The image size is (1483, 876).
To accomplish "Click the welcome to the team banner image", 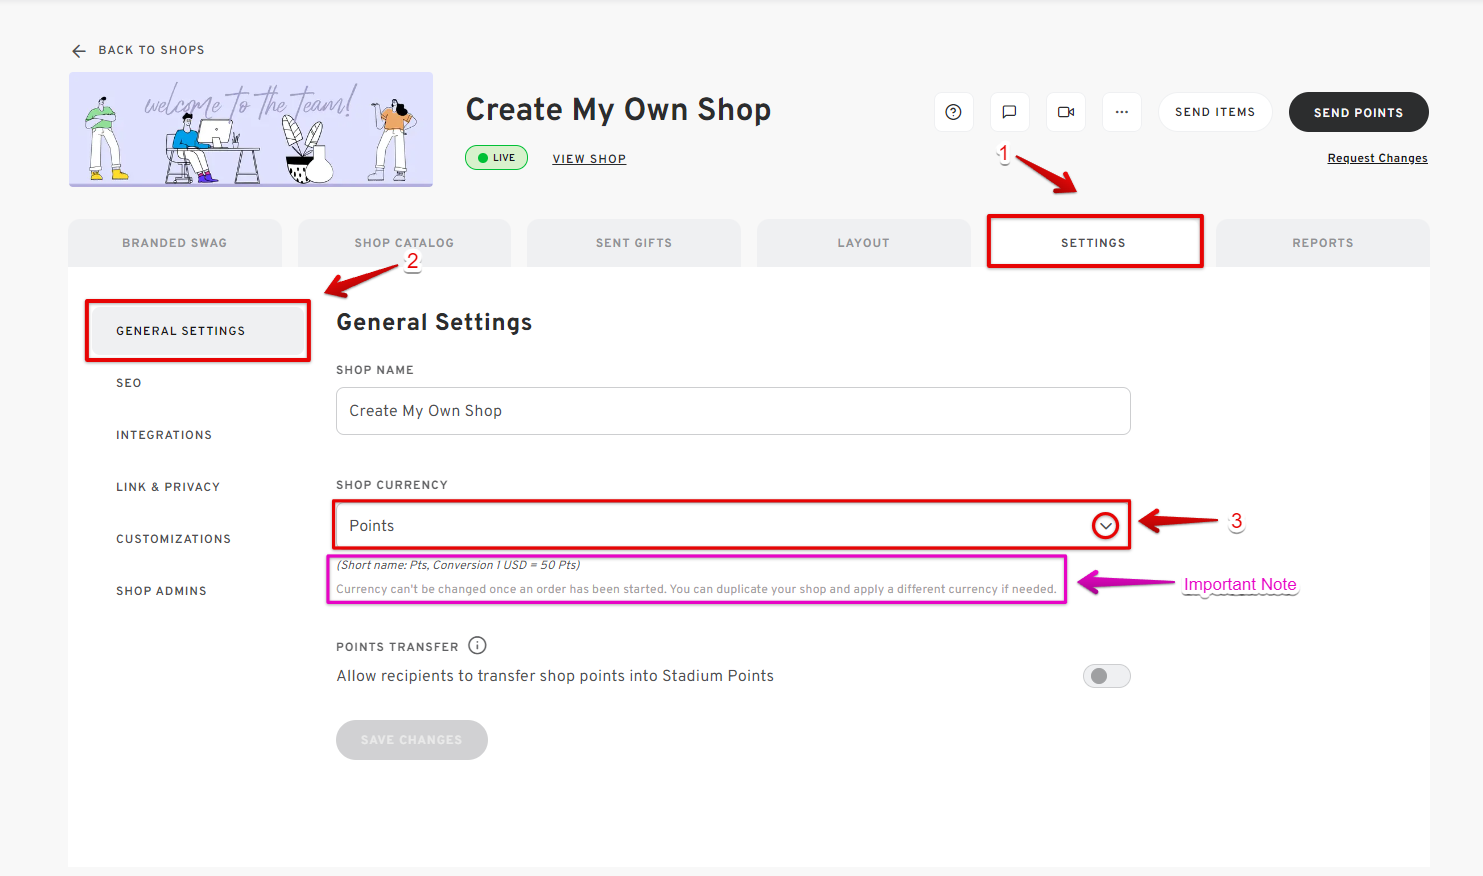I will [x=250, y=129].
